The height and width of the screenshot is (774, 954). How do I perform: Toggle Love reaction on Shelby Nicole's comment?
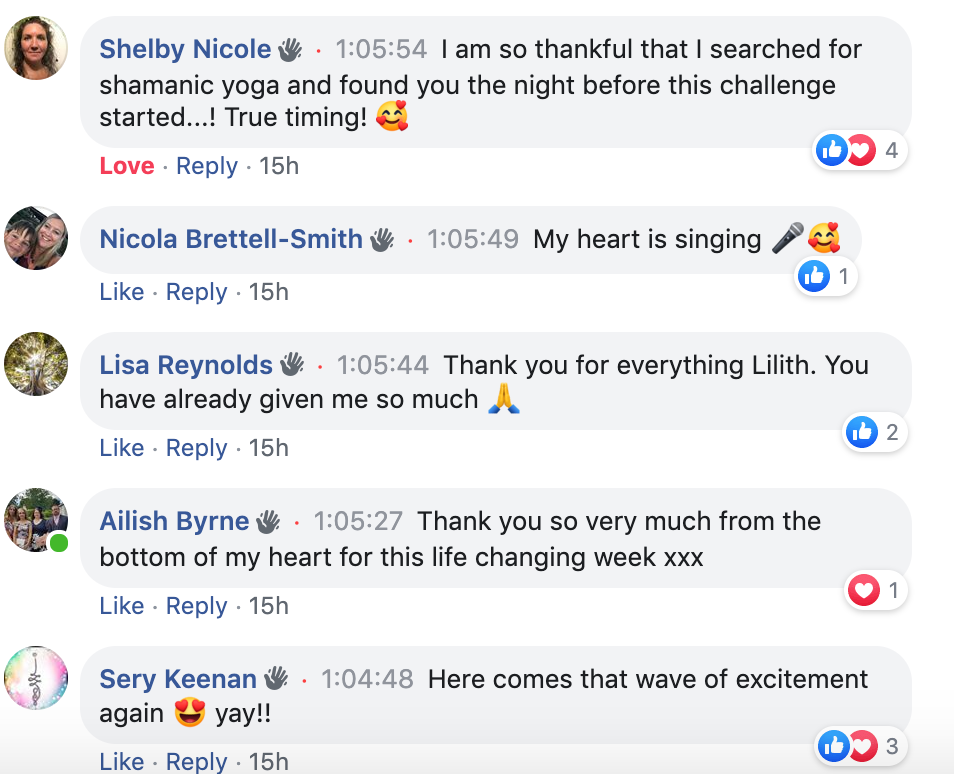tap(127, 166)
